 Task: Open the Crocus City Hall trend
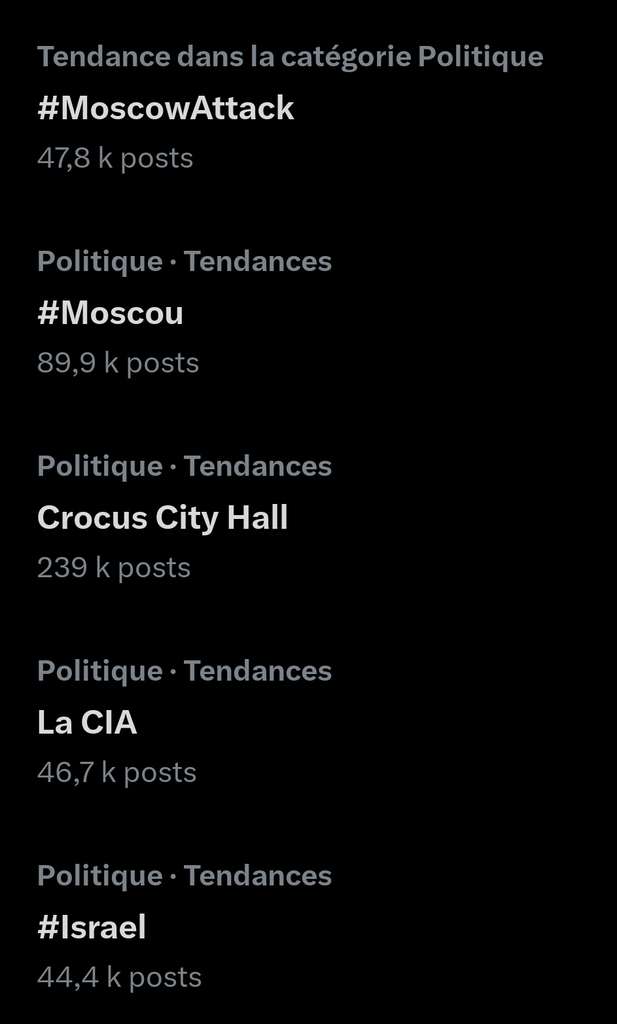162,517
